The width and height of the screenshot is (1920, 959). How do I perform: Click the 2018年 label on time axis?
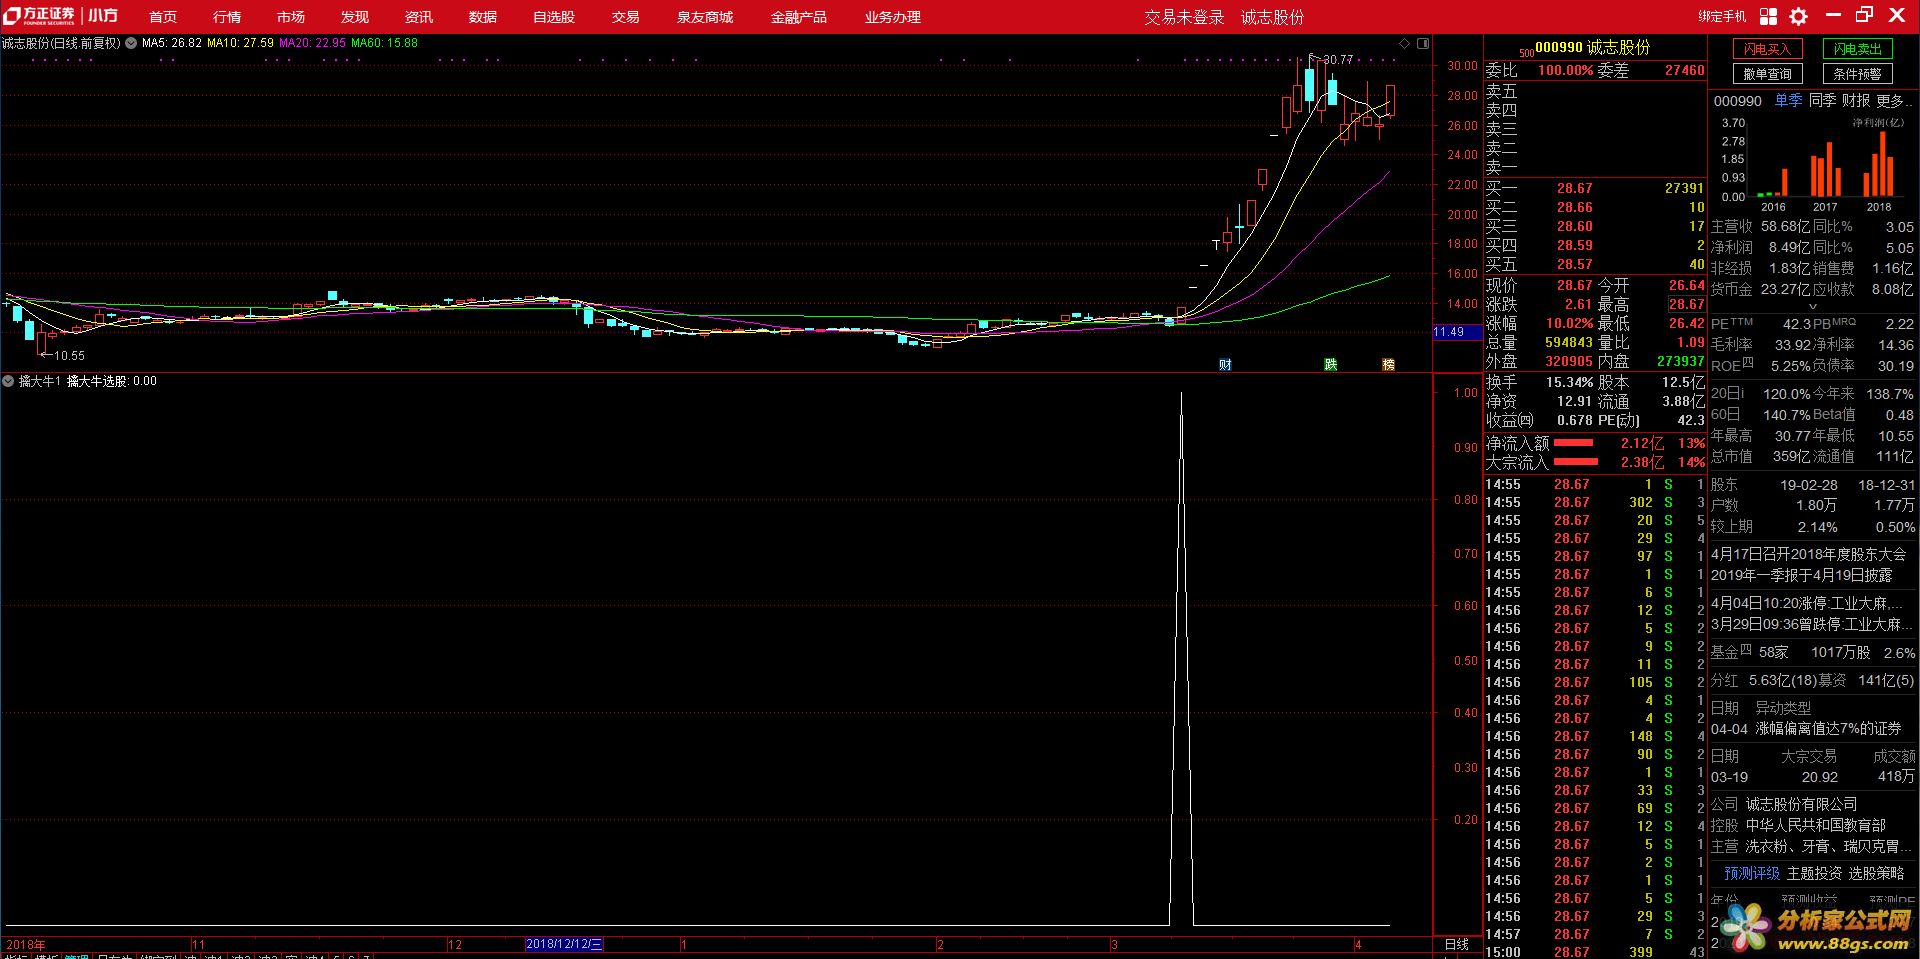click(26, 944)
